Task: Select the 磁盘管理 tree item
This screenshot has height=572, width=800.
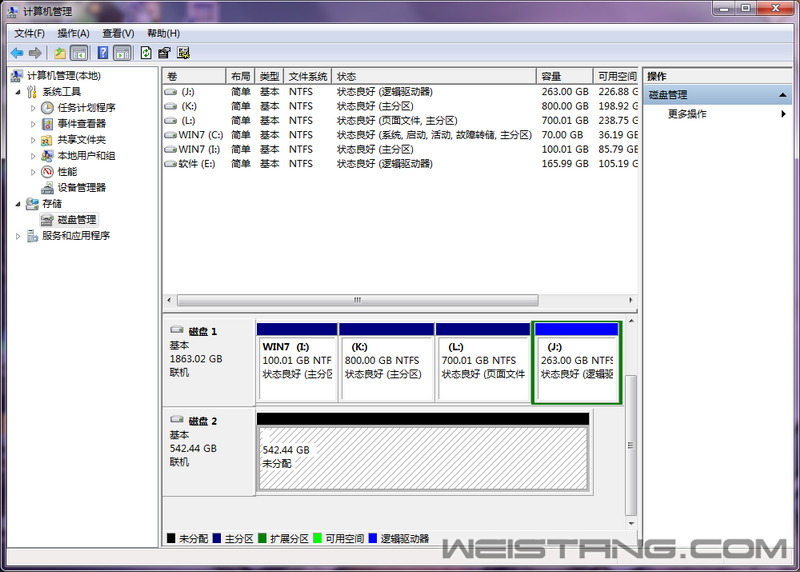Action: 77,219
